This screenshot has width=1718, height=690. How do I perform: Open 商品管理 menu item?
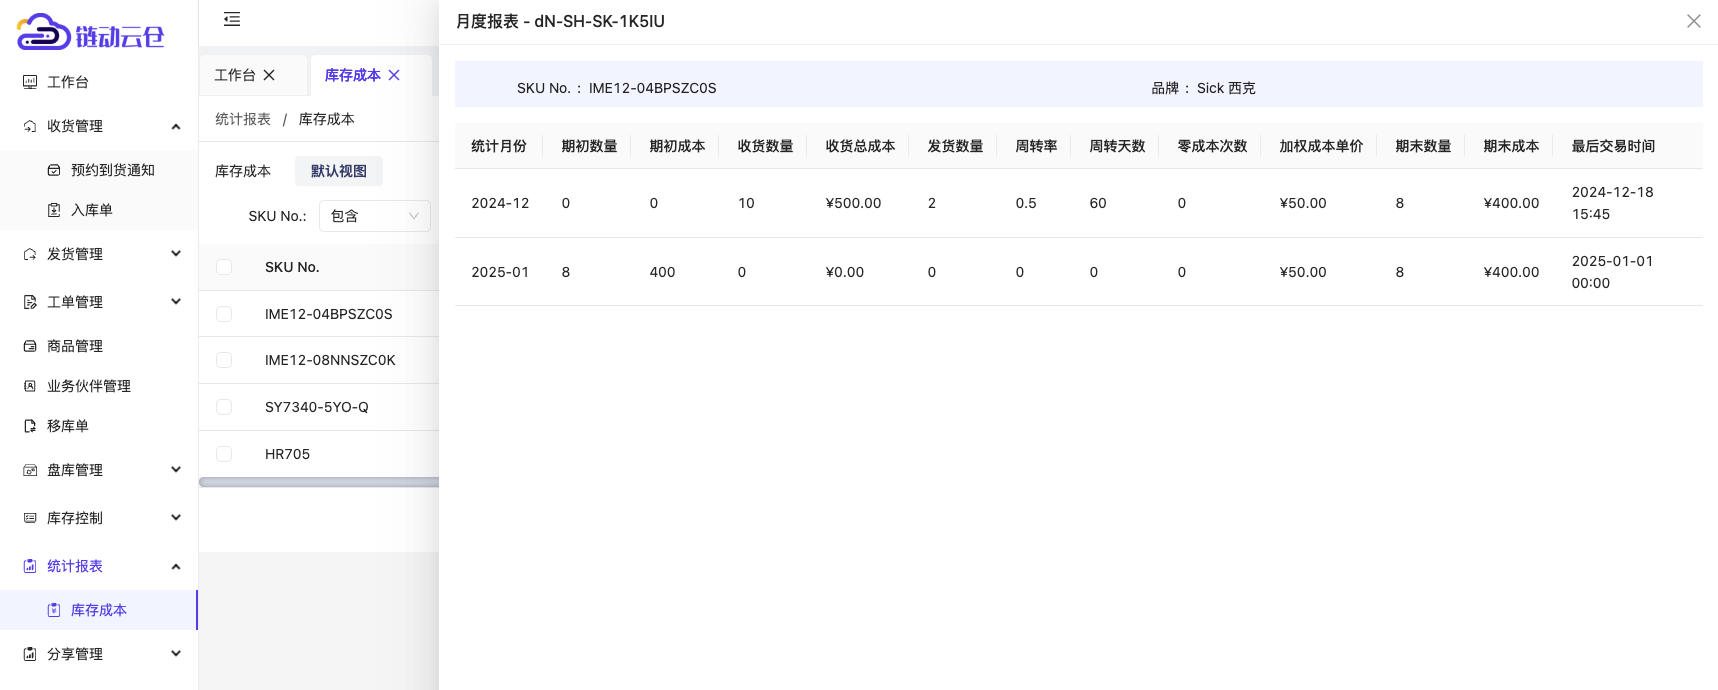coord(99,346)
